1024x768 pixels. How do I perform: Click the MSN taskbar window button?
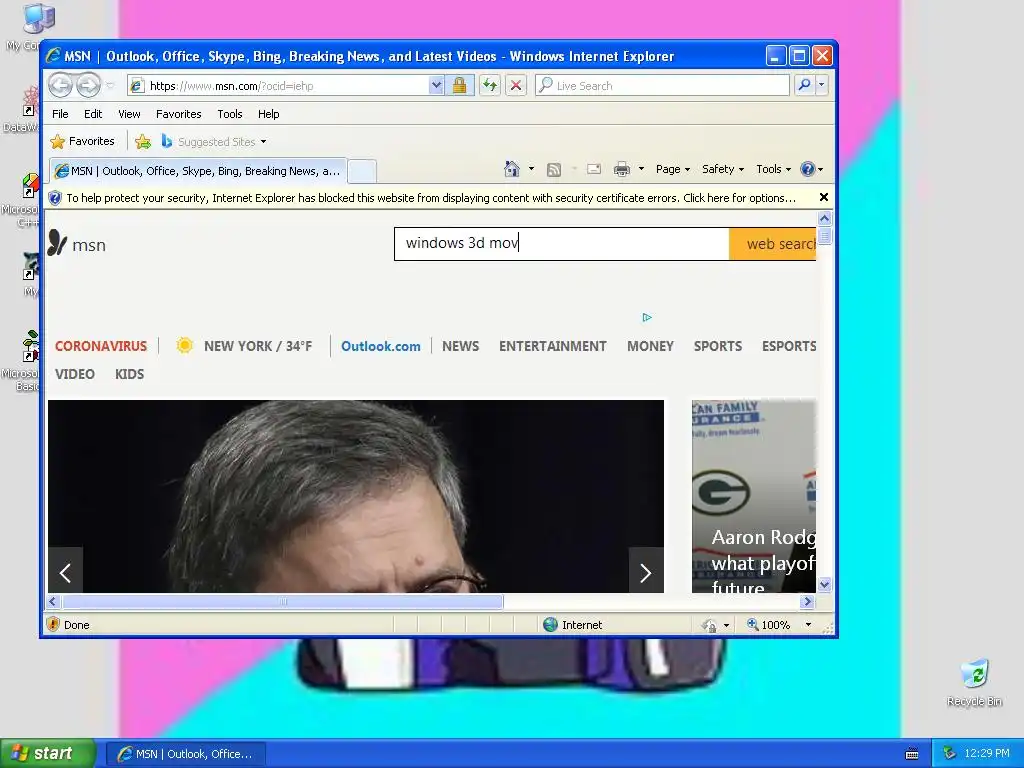pos(185,754)
